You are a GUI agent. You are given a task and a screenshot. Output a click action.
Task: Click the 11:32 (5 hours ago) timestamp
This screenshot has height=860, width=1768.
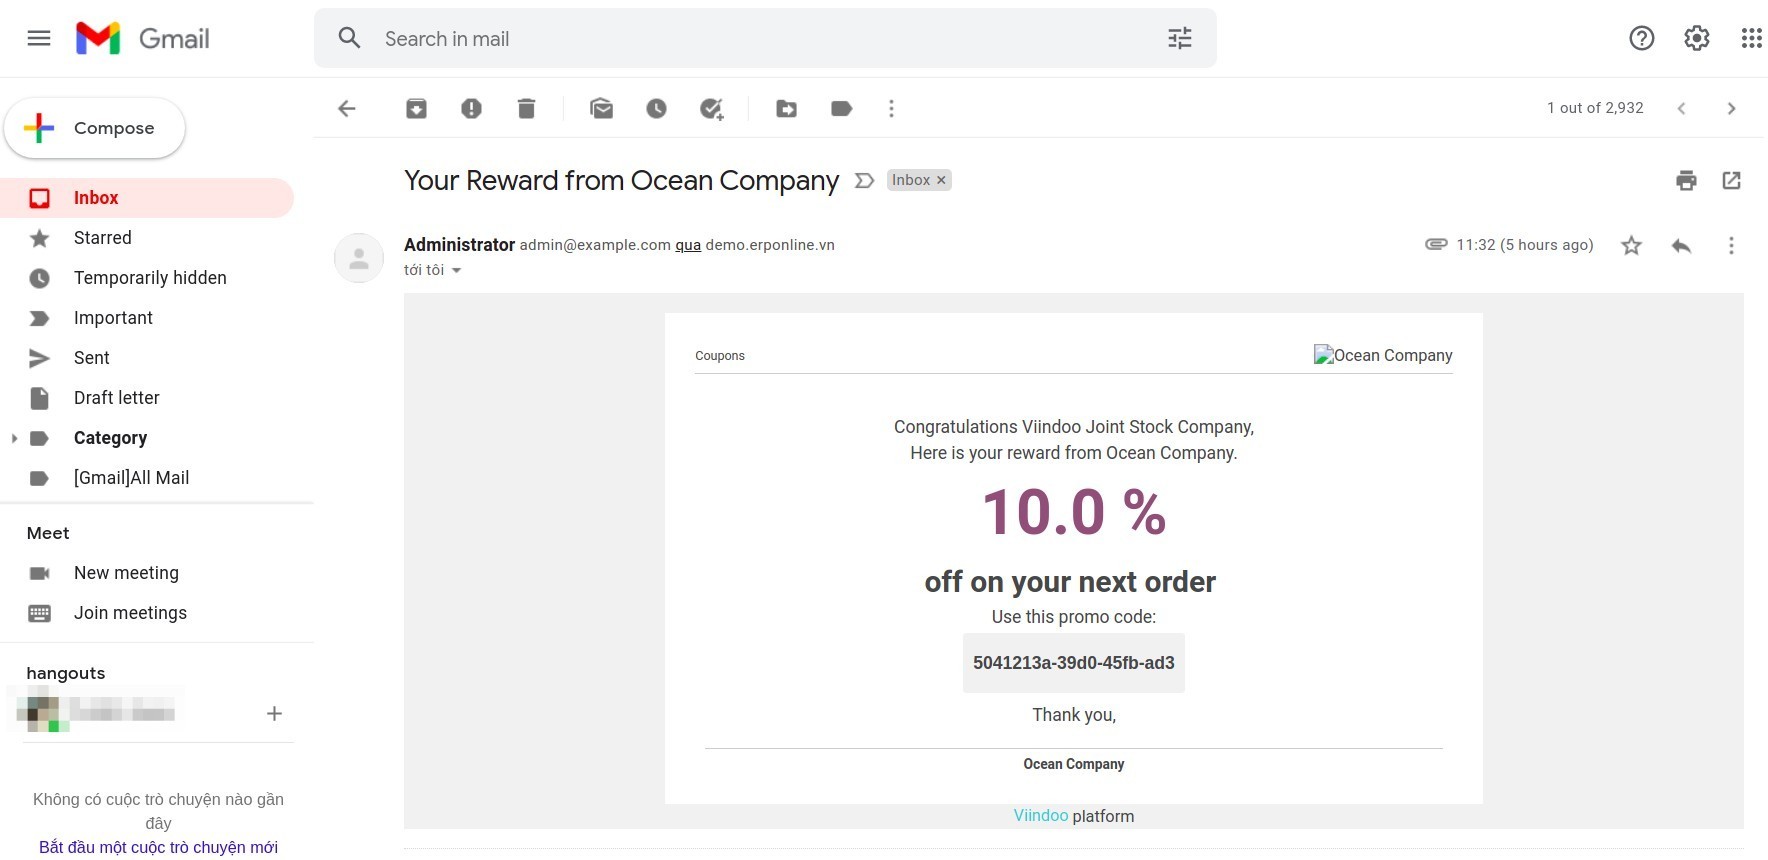pos(1525,245)
